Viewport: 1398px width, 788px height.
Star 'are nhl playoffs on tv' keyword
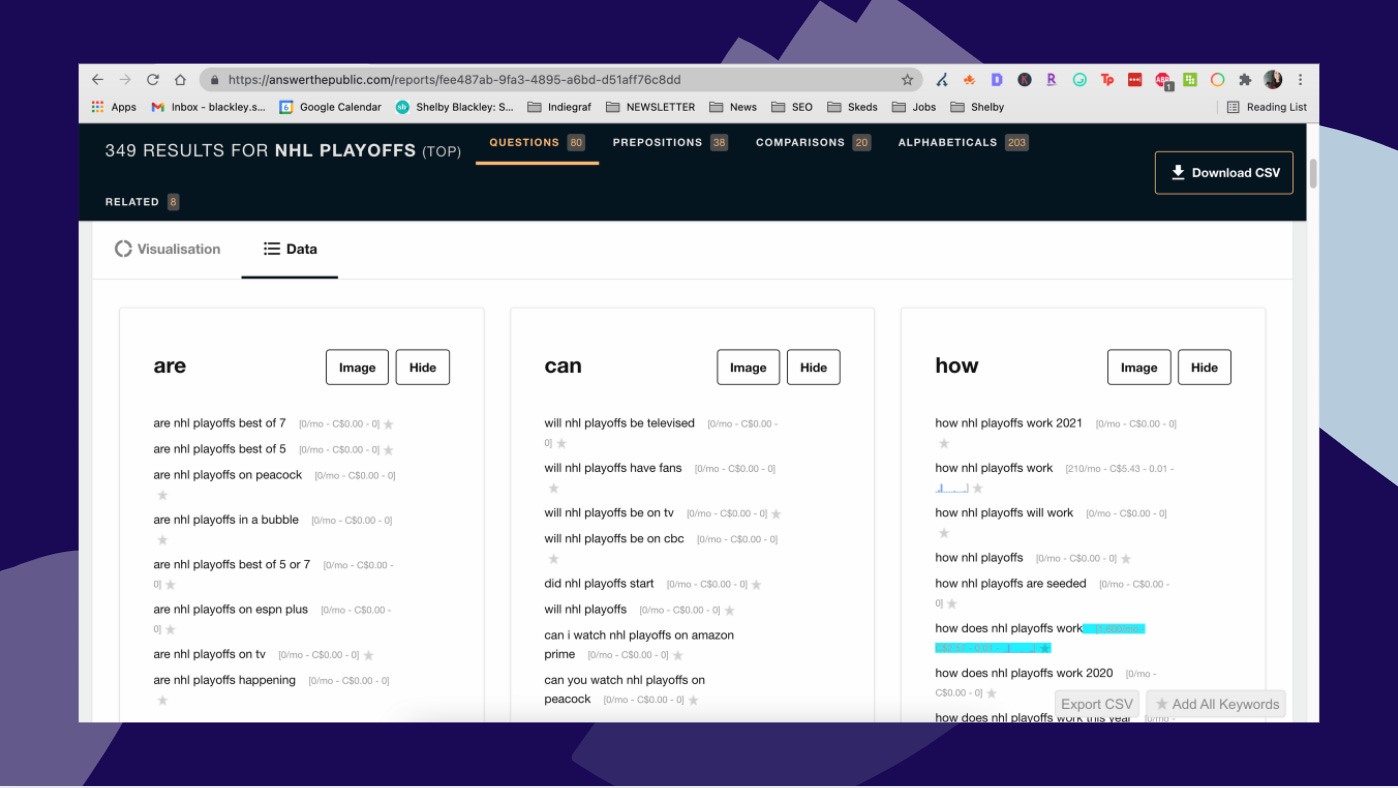[369, 655]
